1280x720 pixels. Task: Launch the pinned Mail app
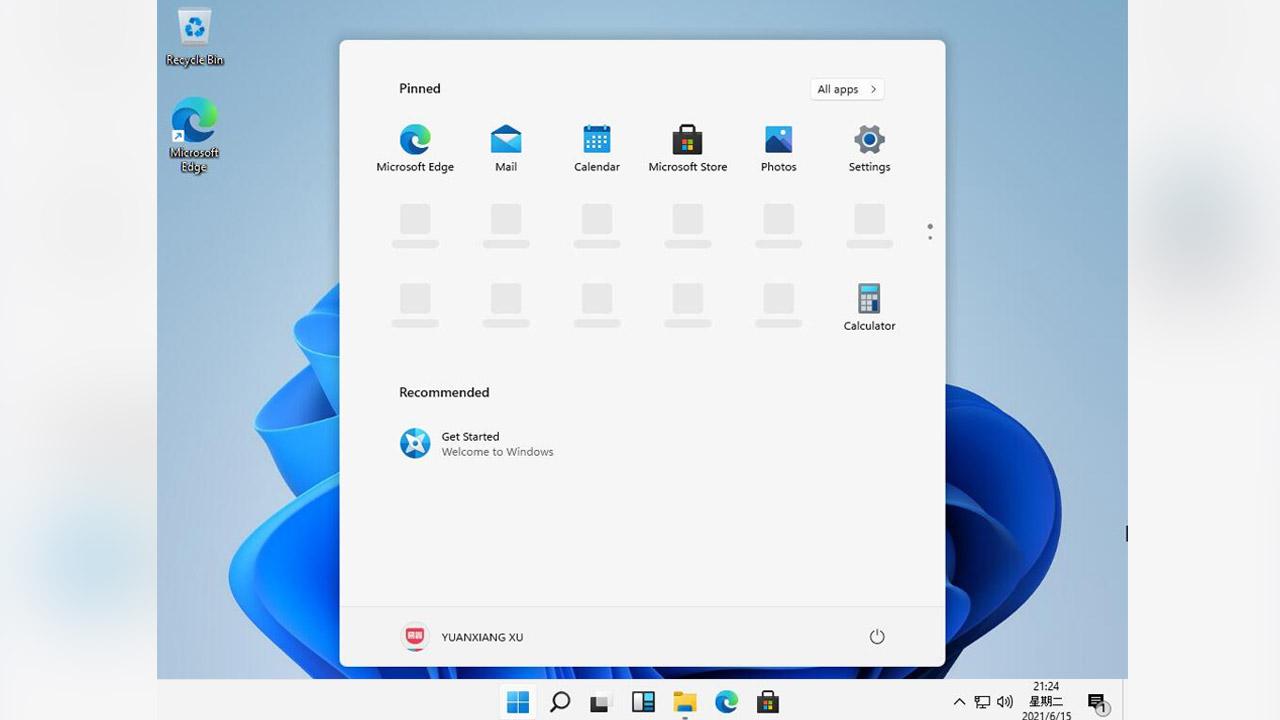pyautogui.click(x=506, y=149)
